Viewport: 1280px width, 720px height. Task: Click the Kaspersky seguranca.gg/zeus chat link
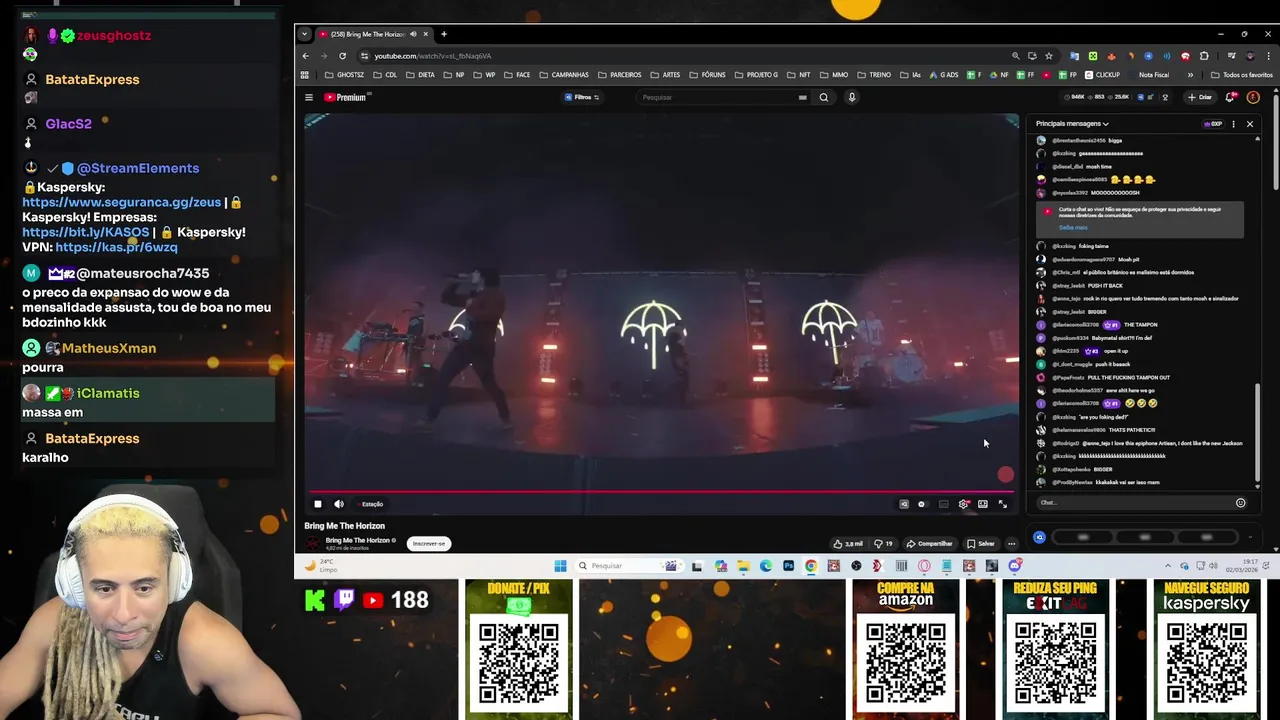tap(122, 202)
